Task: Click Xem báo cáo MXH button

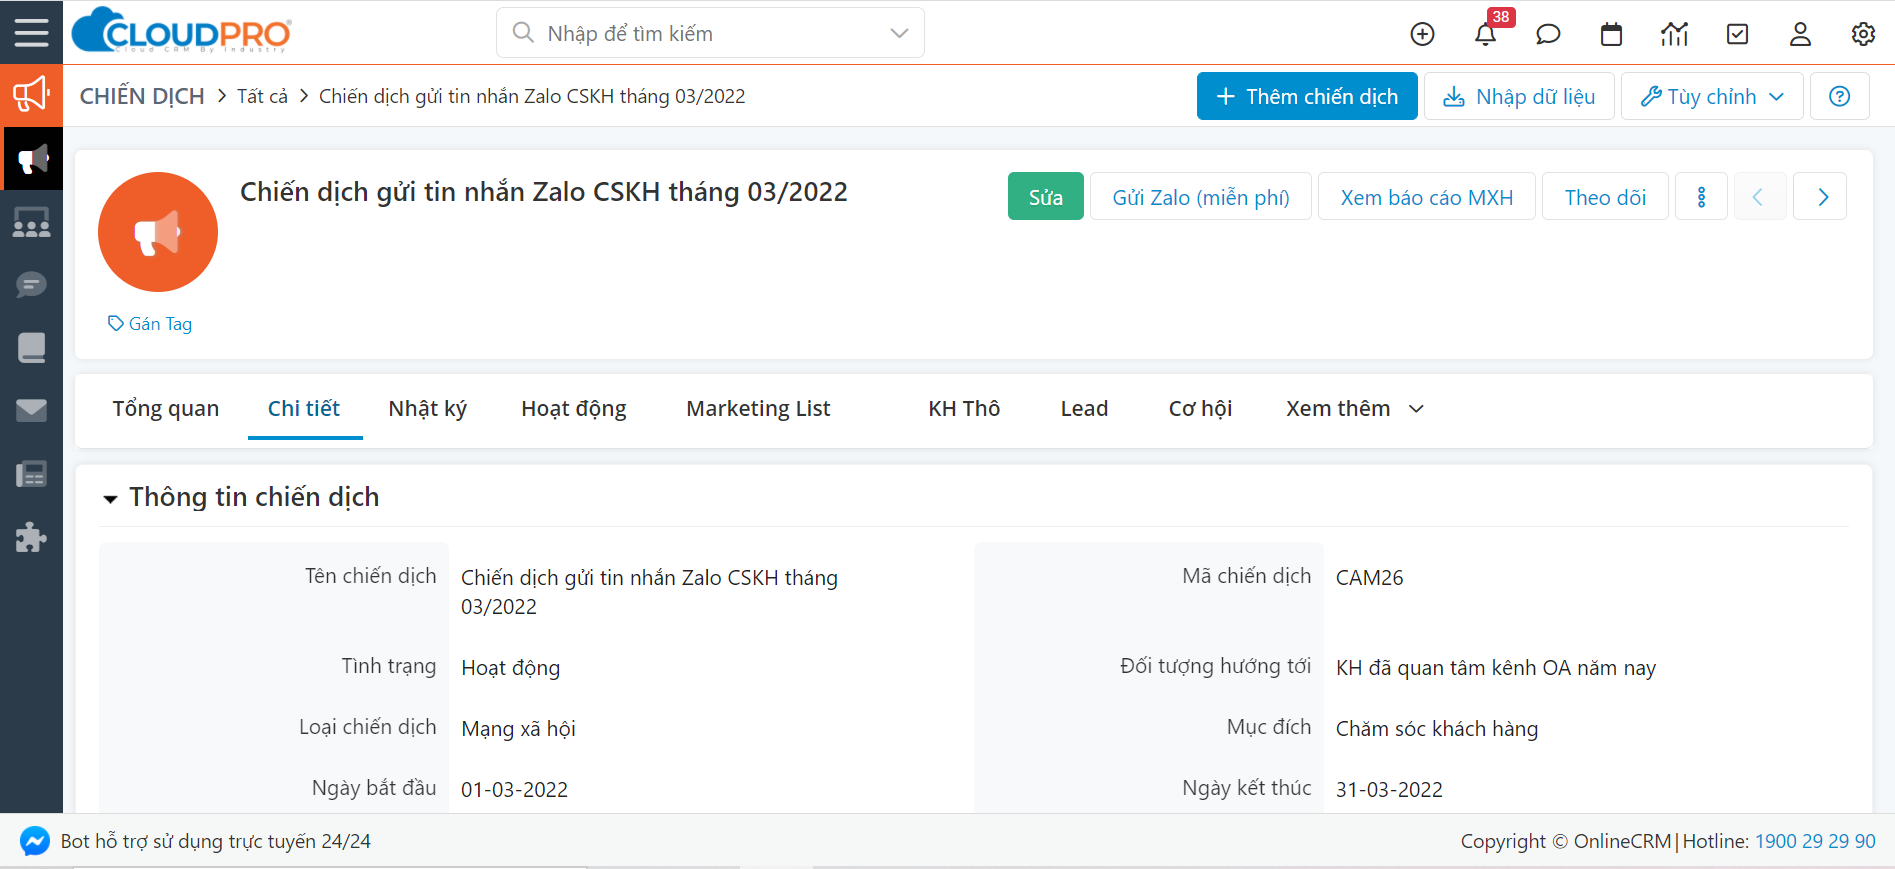Action: pos(1427,196)
